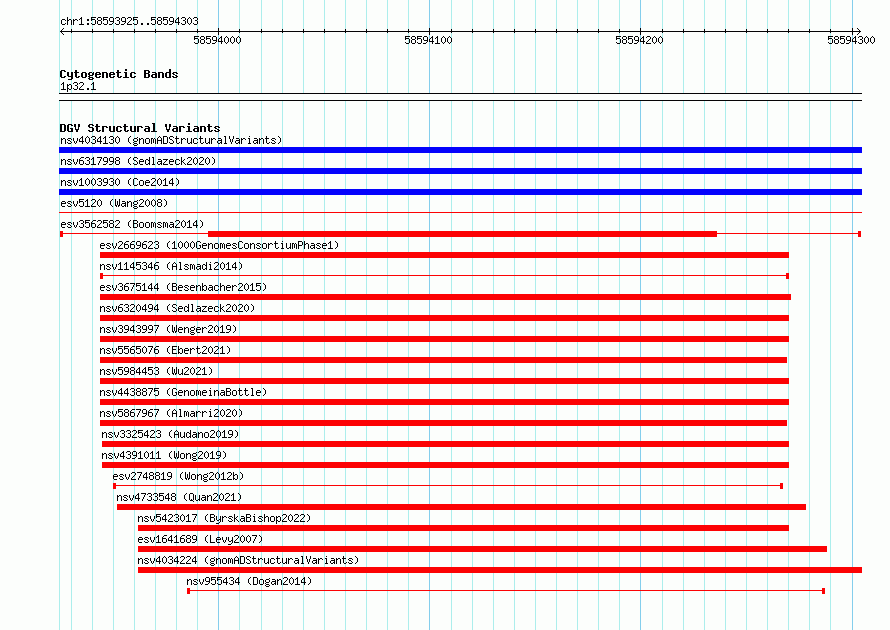Click the red bar under nsv5565076

click(x=443, y=360)
